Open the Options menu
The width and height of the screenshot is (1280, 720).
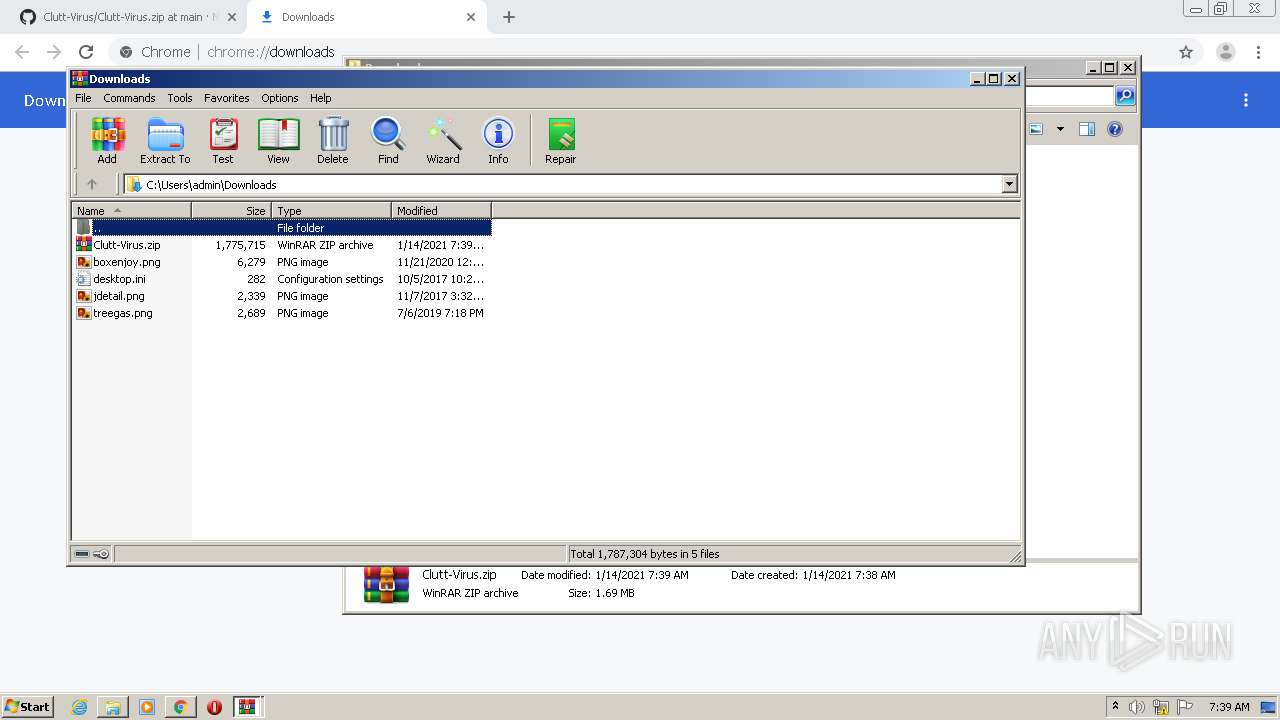click(280, 98)
